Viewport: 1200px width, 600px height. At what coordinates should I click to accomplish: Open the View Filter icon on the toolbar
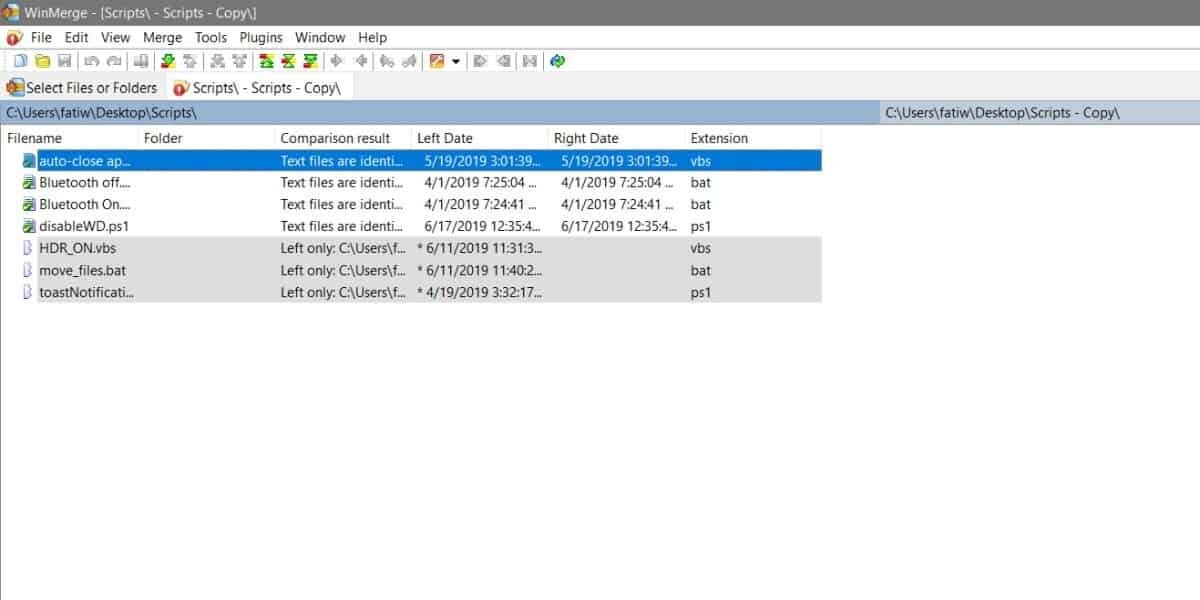pos(438,60)
